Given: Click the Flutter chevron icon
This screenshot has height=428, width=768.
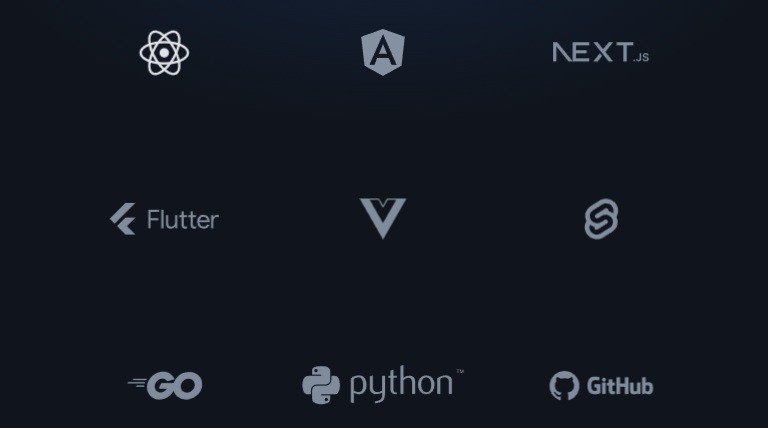Looking at the screenshot, I should click(122, 219).
